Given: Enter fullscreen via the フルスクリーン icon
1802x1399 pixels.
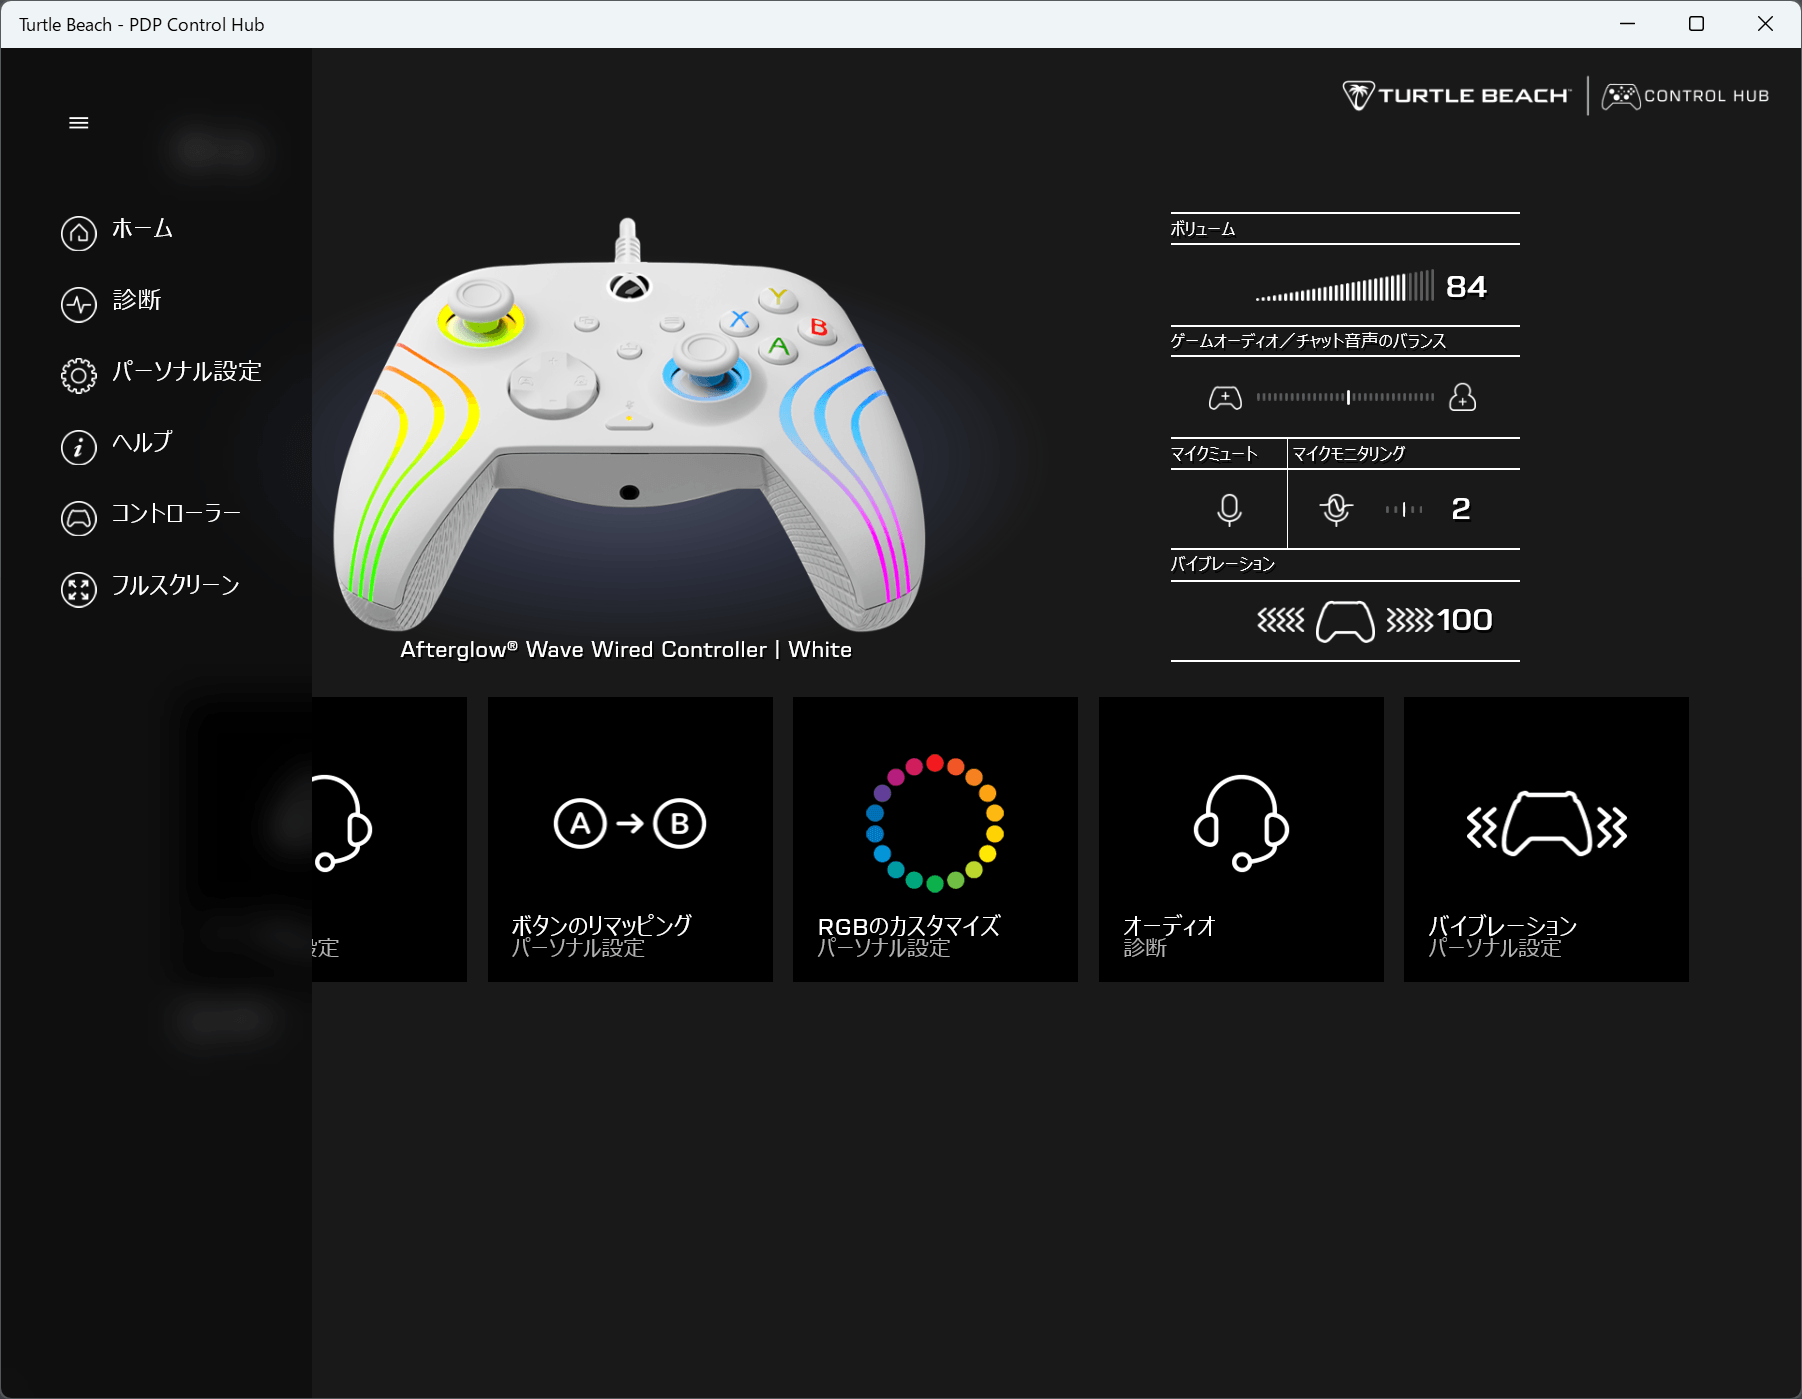Looking at the screenshot, I should (79, 589).
